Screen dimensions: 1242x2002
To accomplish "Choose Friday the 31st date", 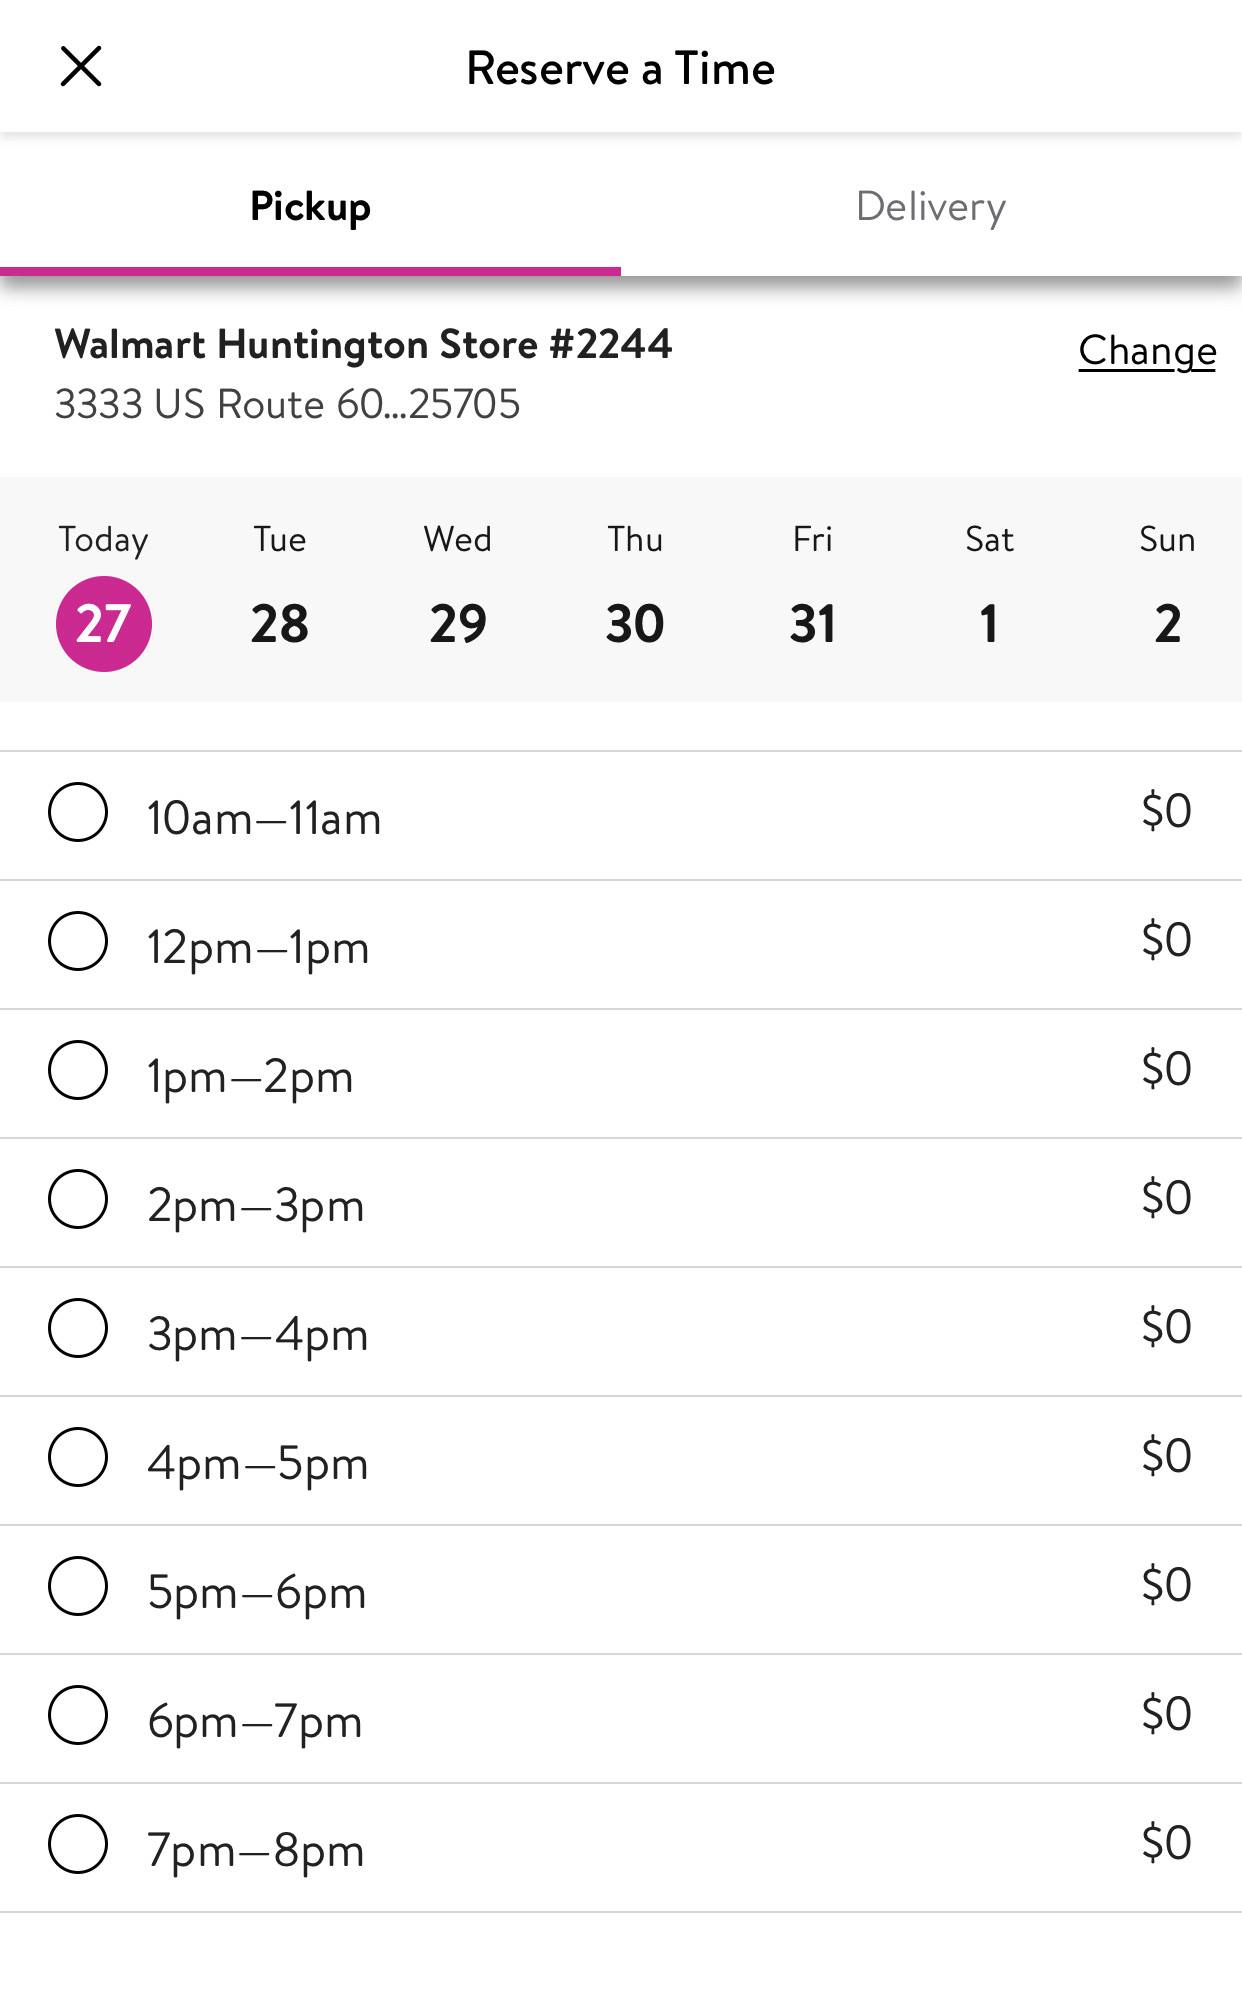I will point(812,623).
